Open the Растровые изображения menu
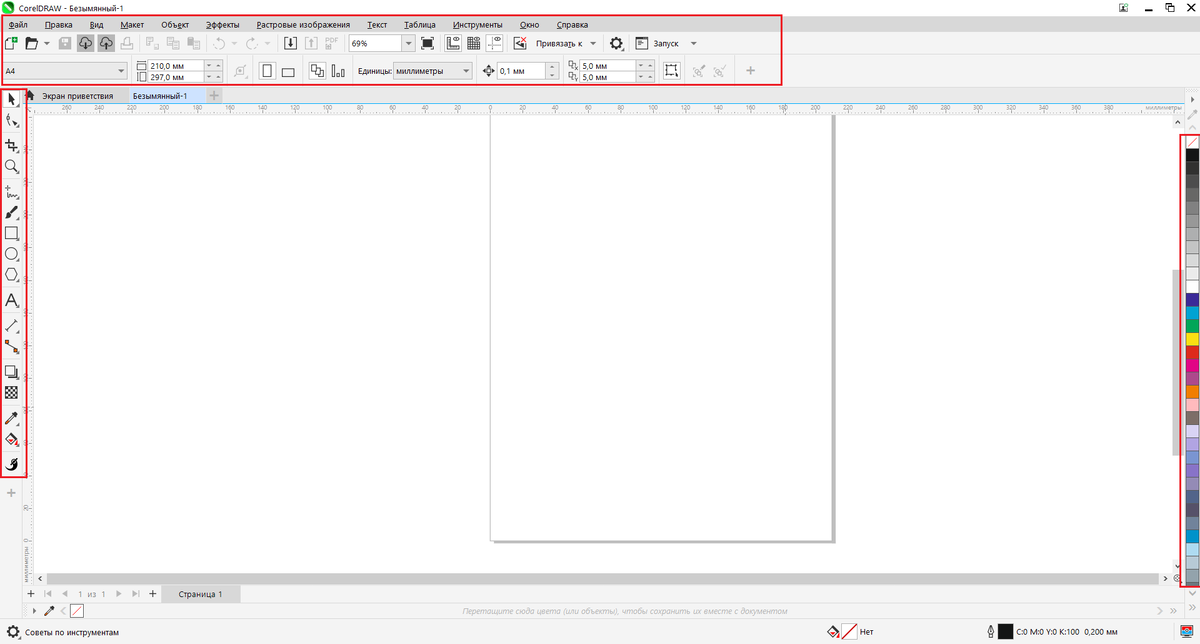1200x644 pixels. [x=303, y=24]
